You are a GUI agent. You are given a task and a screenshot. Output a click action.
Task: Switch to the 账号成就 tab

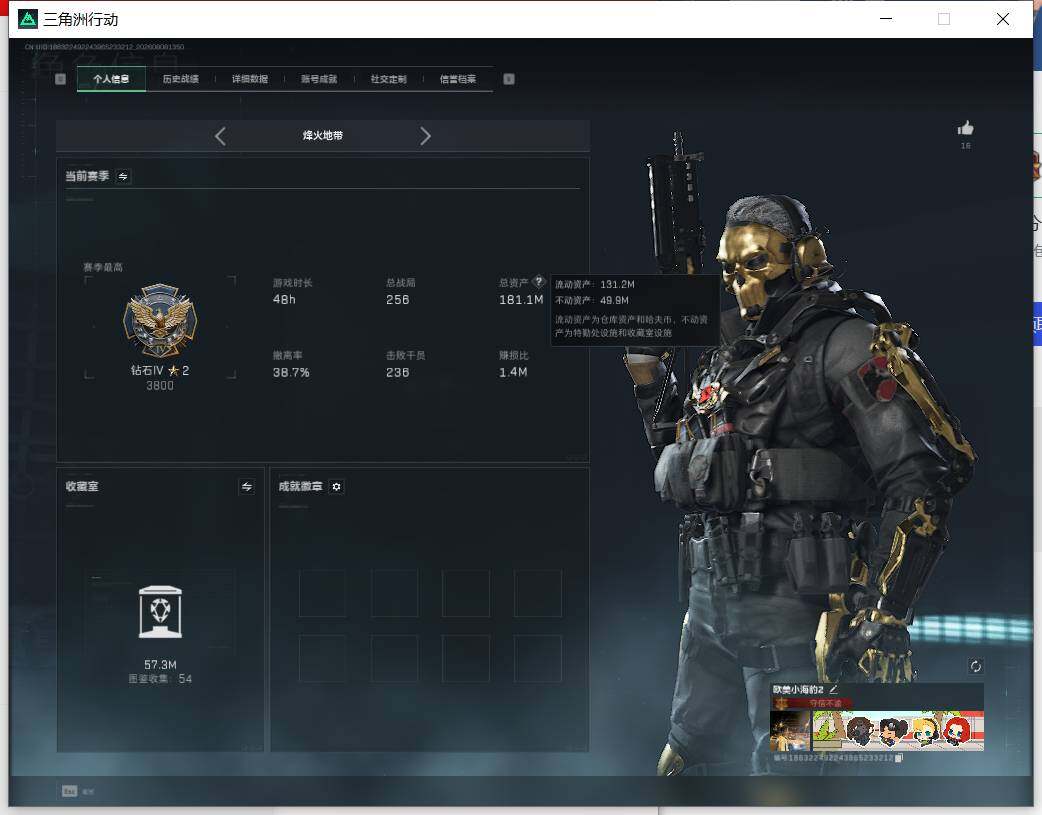(x=319, y=79)
